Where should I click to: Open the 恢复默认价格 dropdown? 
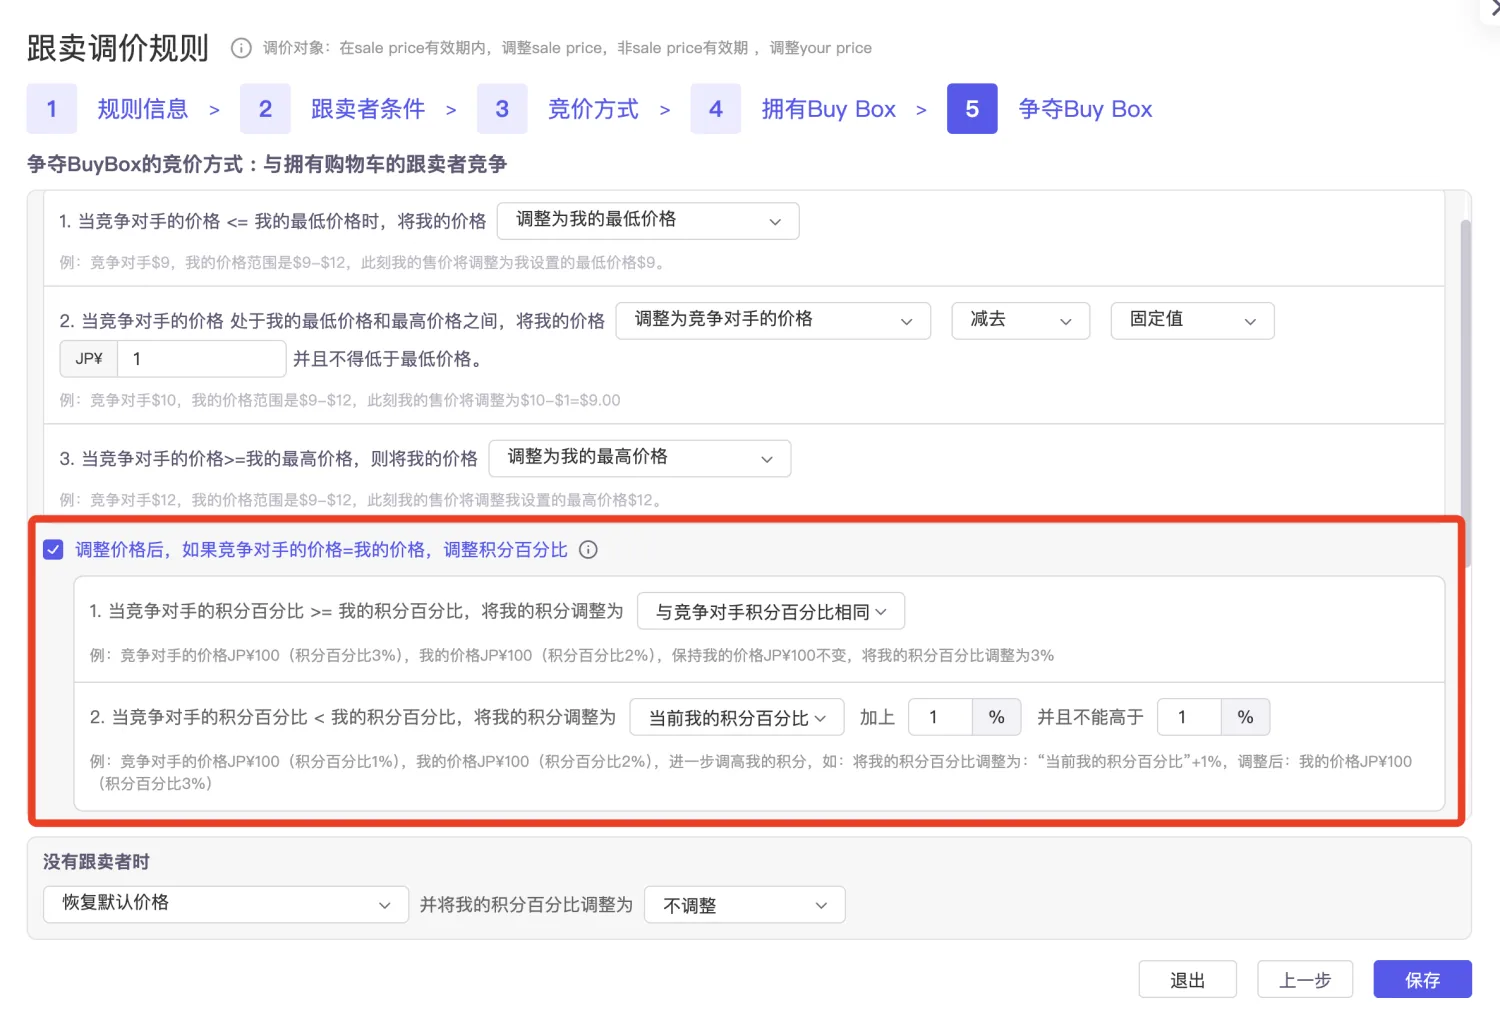pos(226,904)
